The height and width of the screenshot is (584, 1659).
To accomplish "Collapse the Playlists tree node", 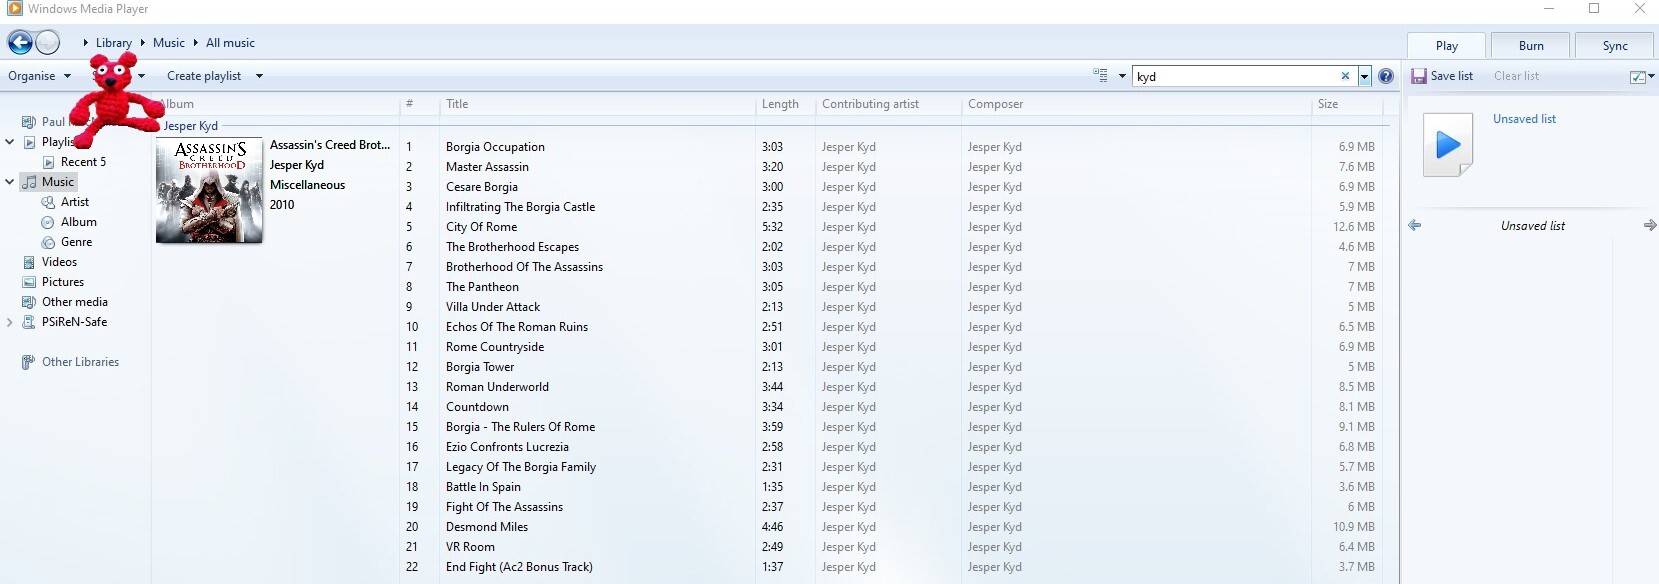I will [10, 142].
